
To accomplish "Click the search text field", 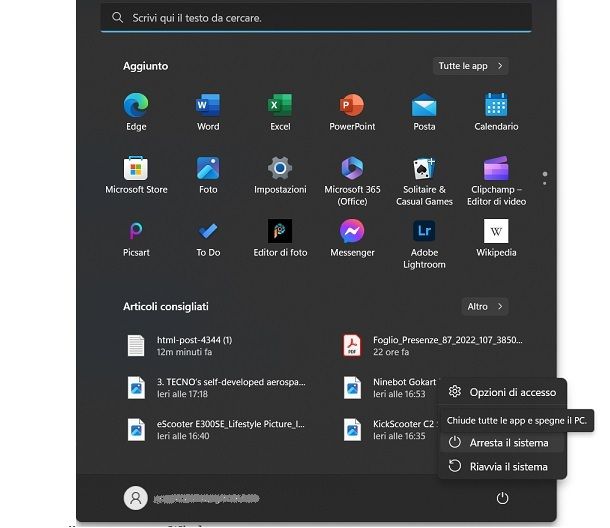I will (316, 18).
